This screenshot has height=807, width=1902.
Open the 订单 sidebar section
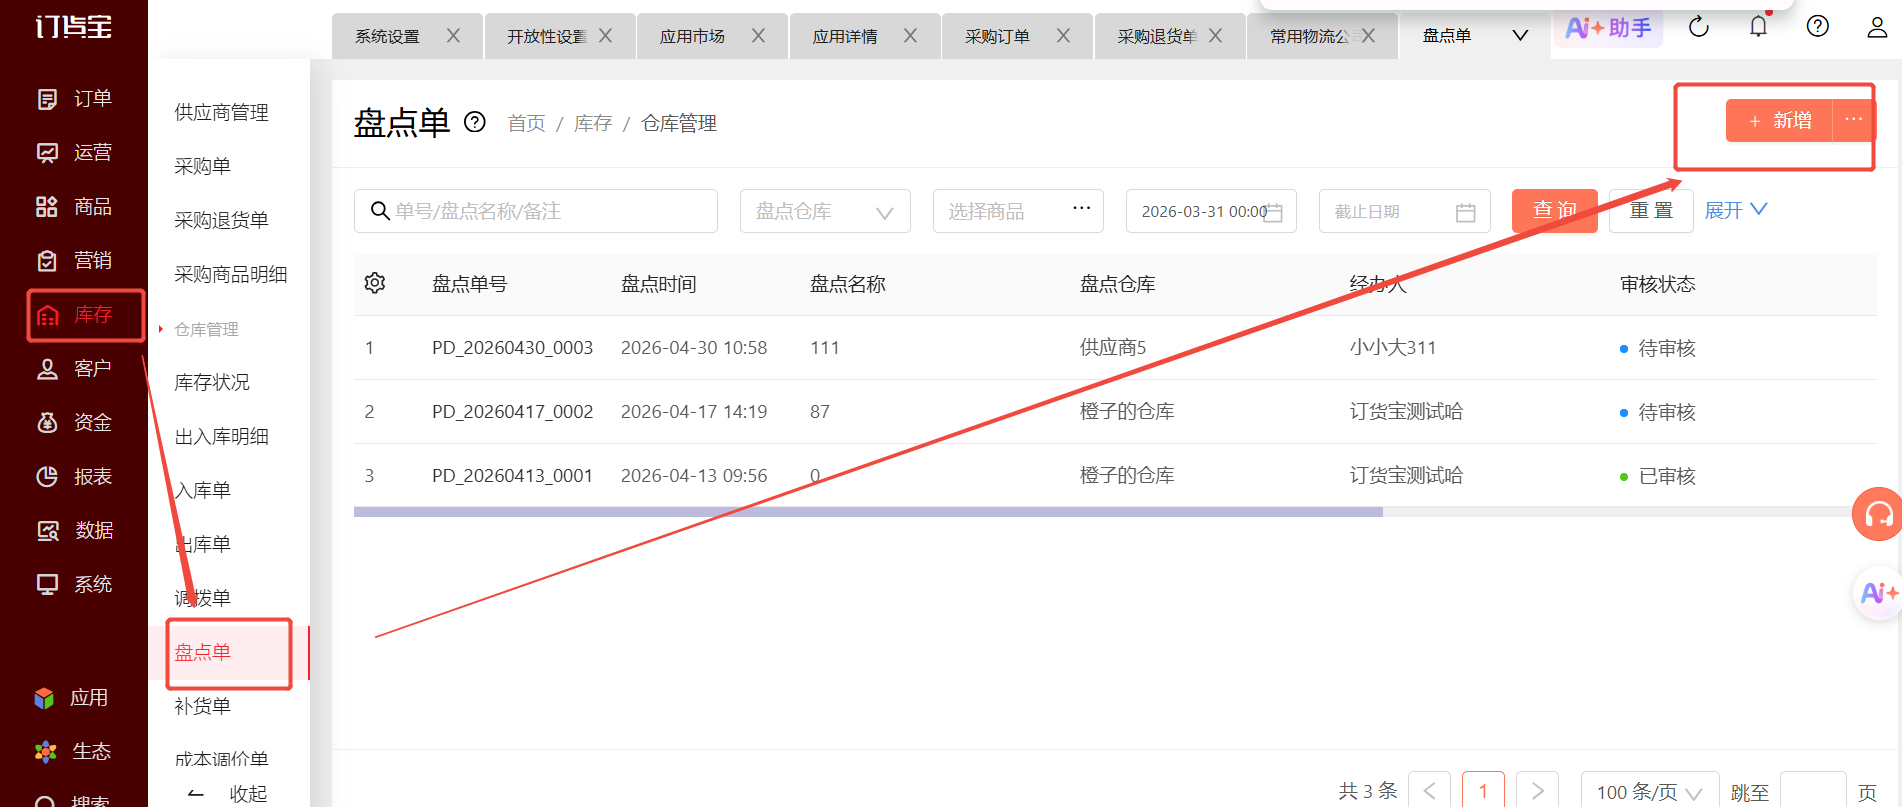74,99
